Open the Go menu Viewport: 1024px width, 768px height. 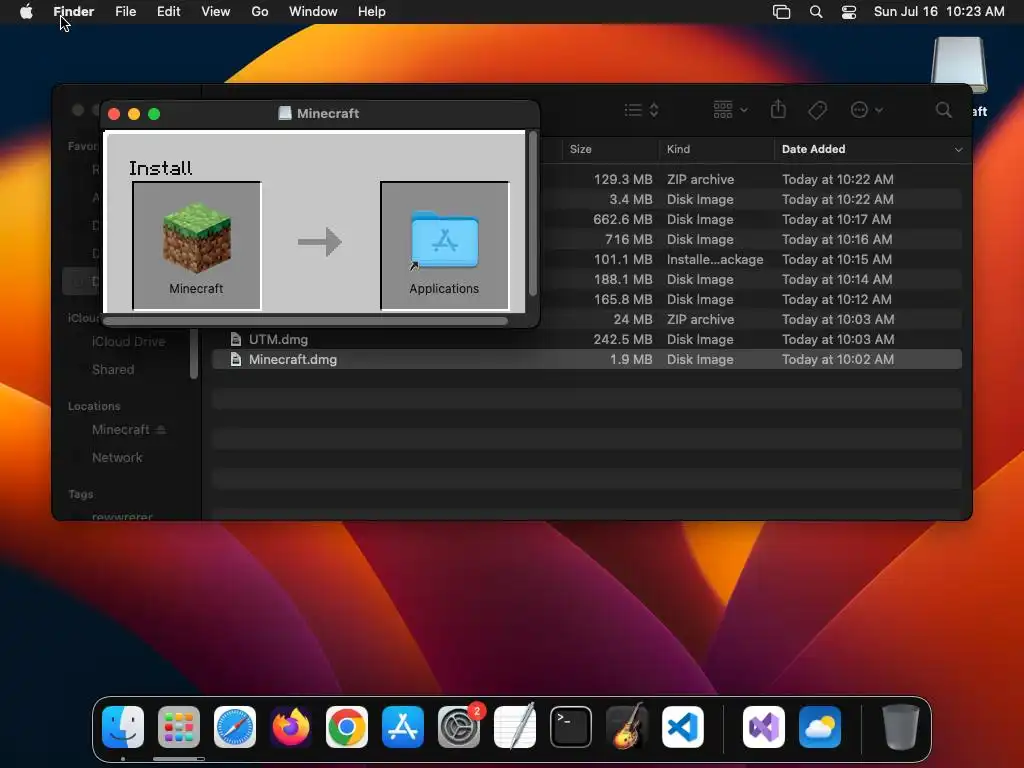(260, 12)
